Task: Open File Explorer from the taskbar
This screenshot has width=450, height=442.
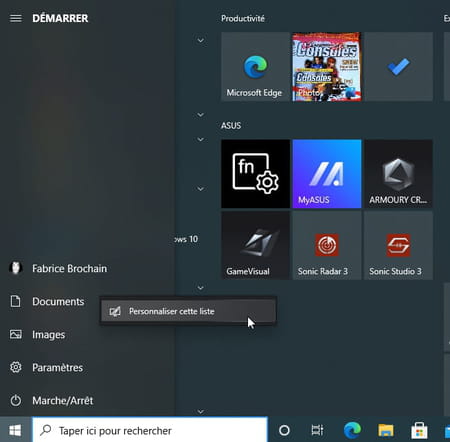Action: click(x=386, y=430)
